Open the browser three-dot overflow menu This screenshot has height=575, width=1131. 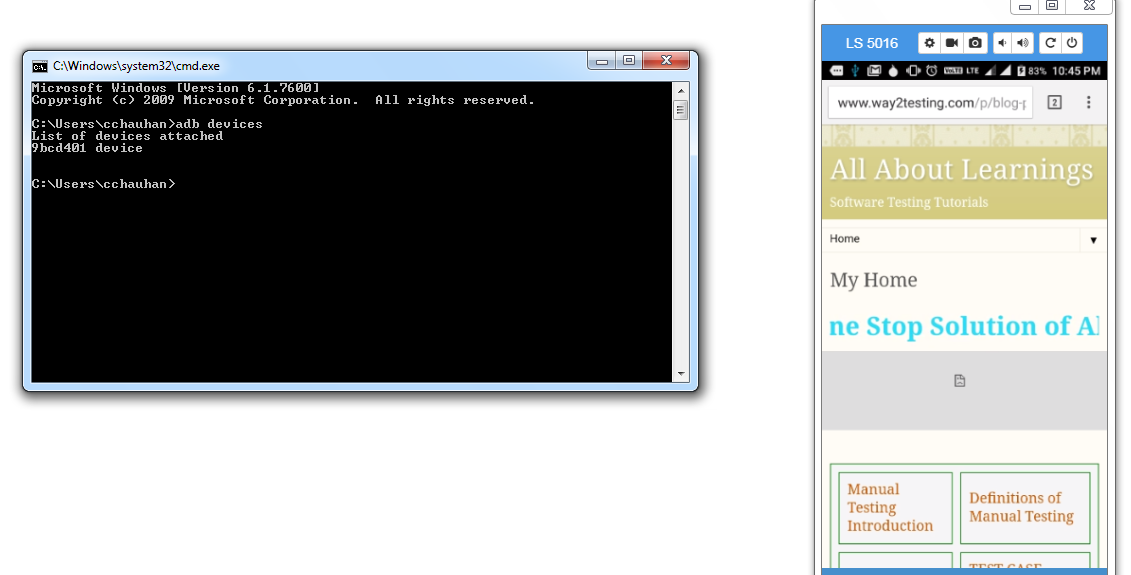(1088, 102)
